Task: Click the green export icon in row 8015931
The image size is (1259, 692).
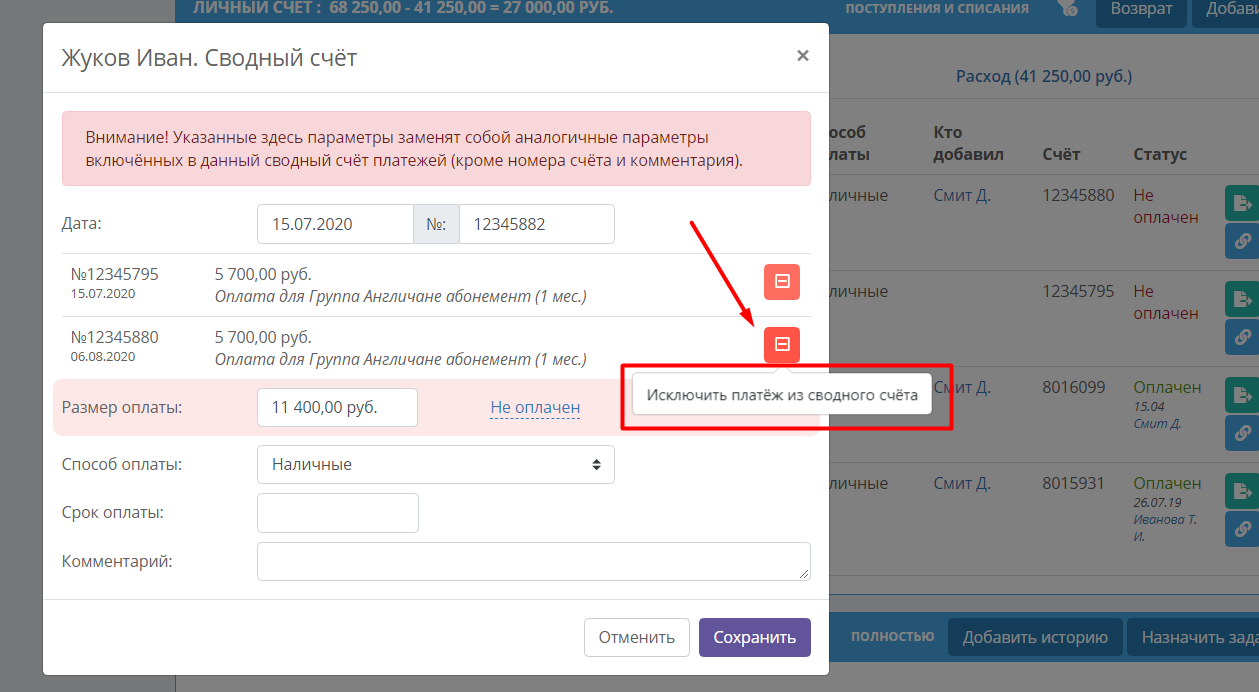Action: pos(1242,490)
